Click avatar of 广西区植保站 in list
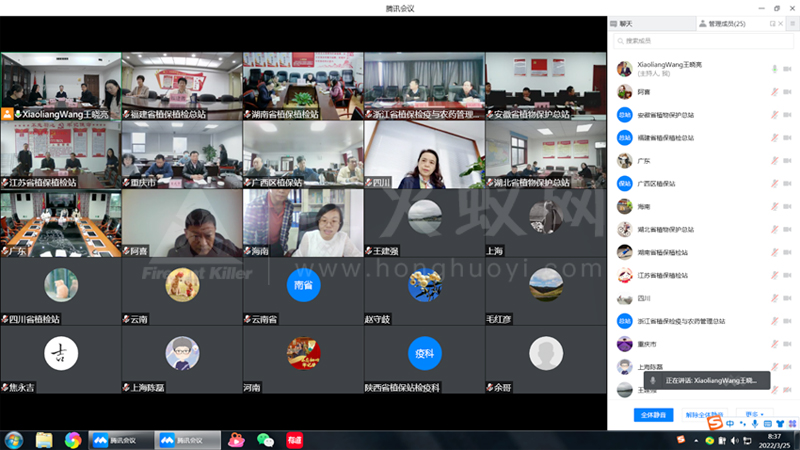This screenshot has height=450, width=800. [624, 184]
